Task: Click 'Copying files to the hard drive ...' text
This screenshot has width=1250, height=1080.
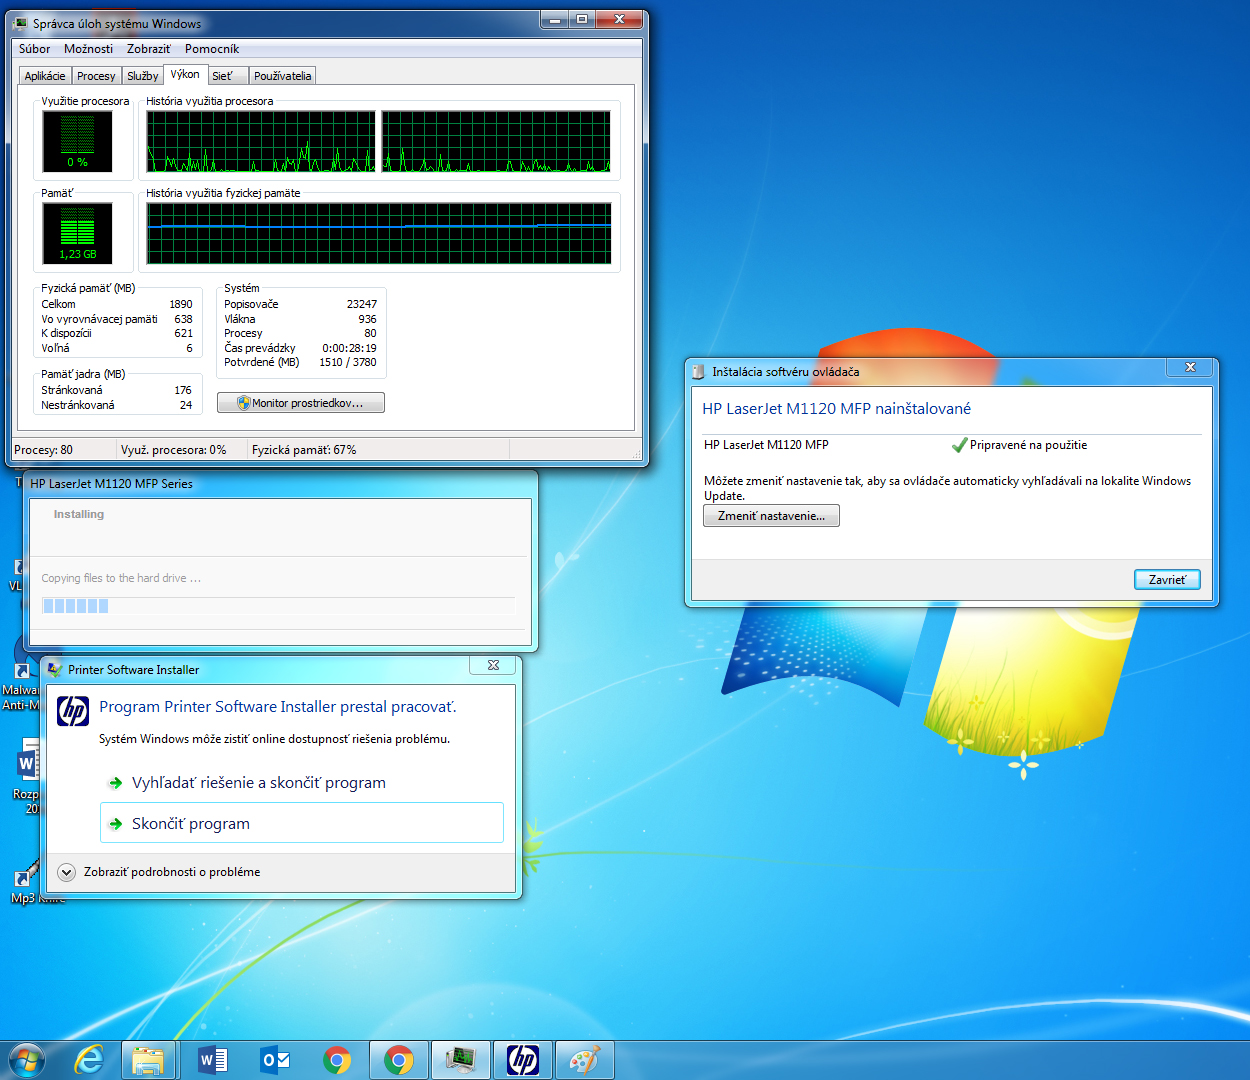Action: pos(121,578)
